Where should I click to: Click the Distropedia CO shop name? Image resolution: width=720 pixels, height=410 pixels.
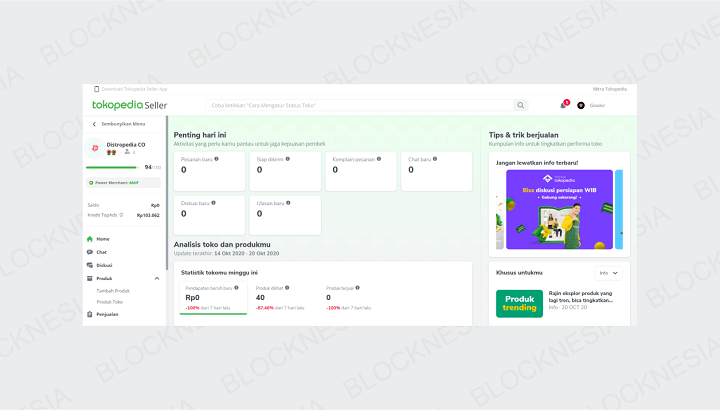126,145
